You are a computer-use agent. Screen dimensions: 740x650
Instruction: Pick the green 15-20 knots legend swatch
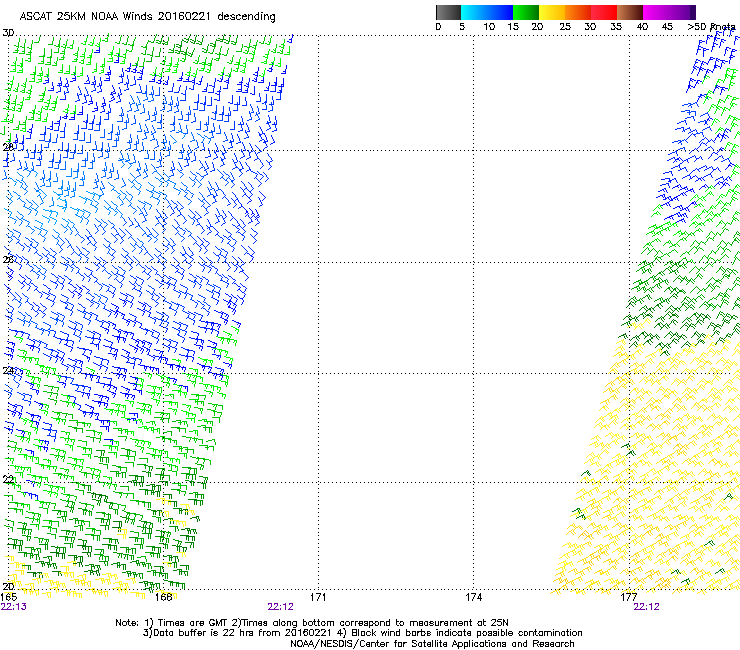526,12
